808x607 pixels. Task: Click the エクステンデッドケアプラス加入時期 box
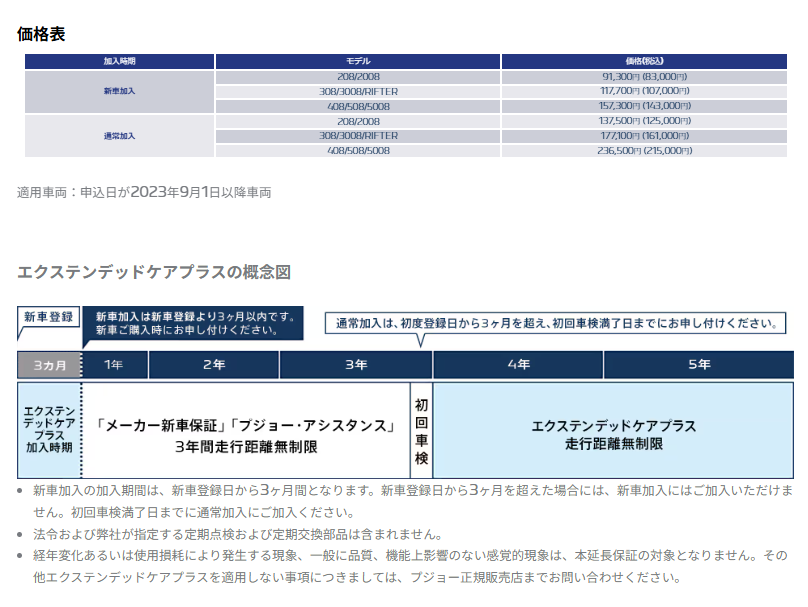pos(49,430)
